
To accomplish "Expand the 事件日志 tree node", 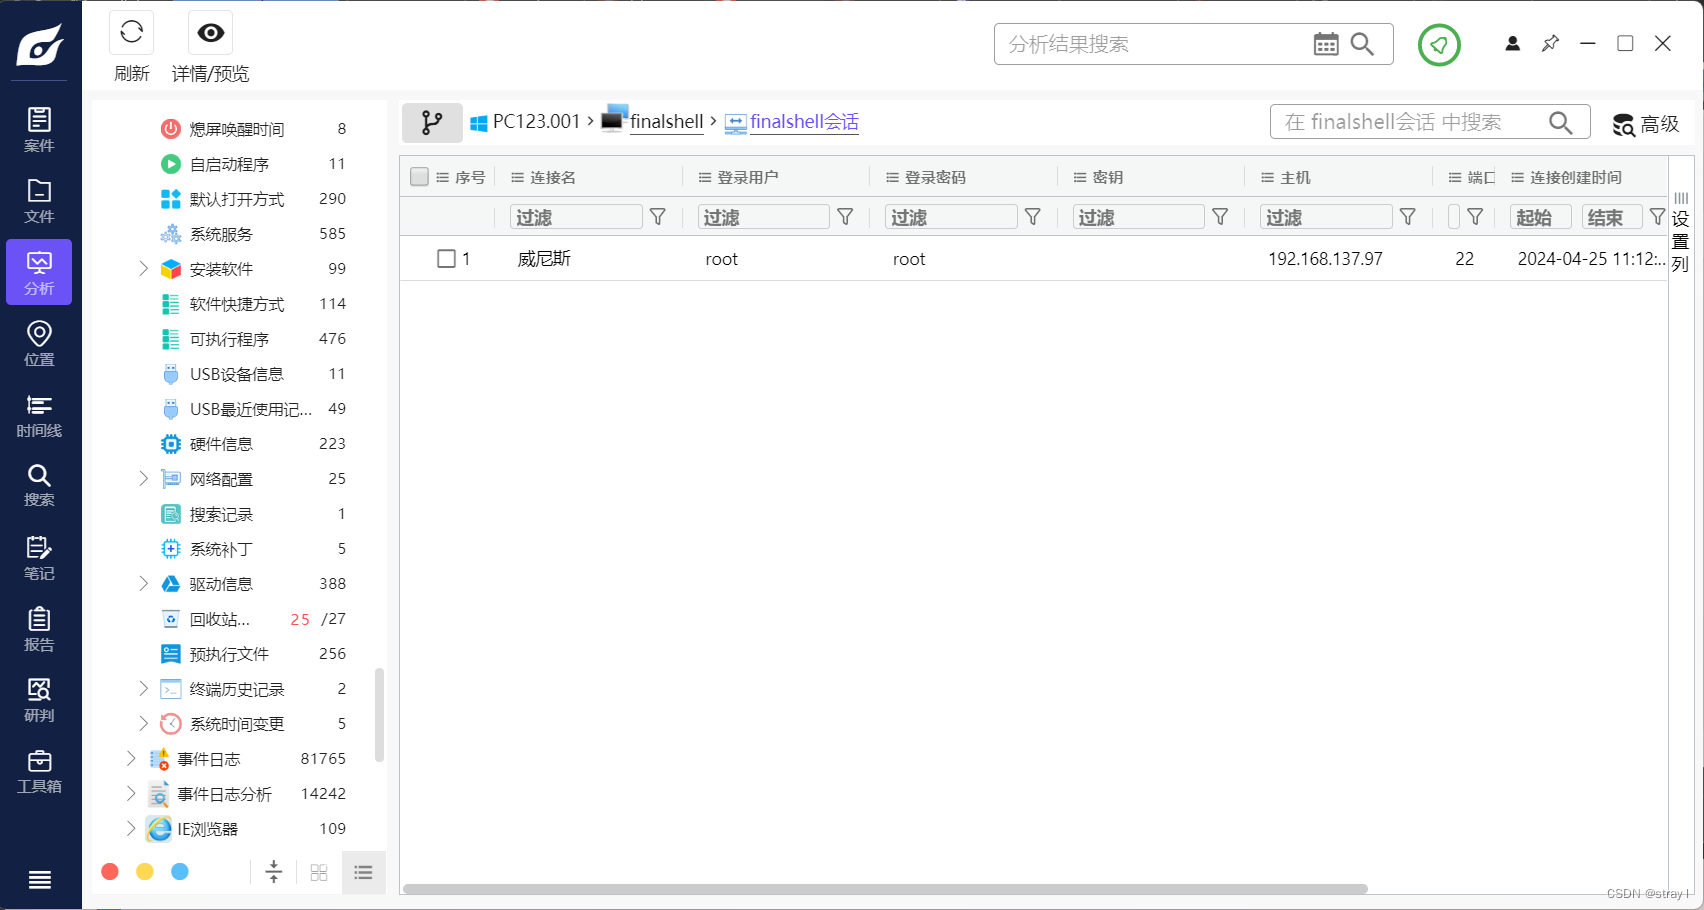I will click(130, 758).
